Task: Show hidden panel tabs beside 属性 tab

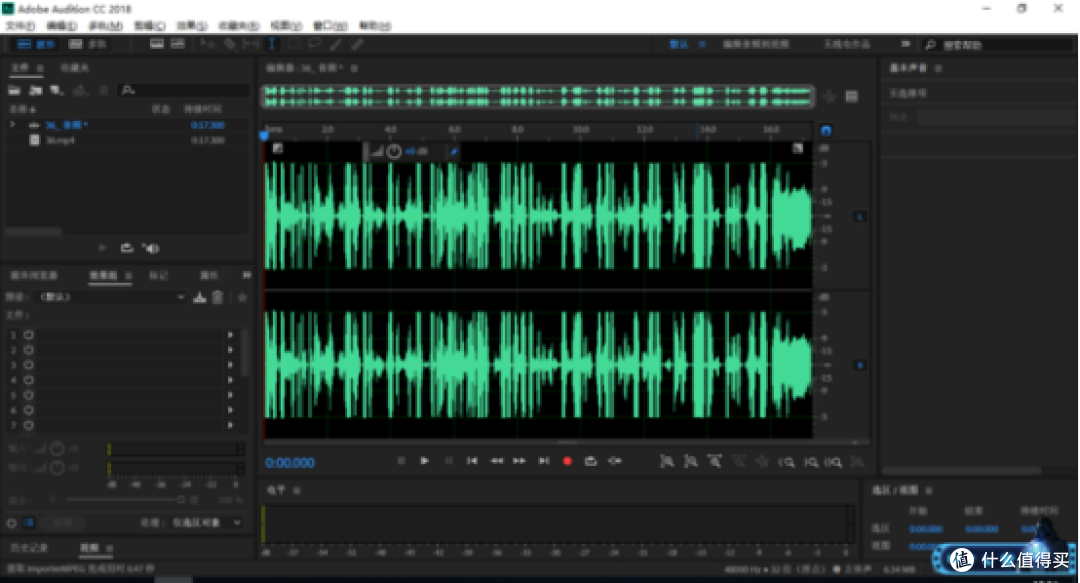Action: click(247, 275)
